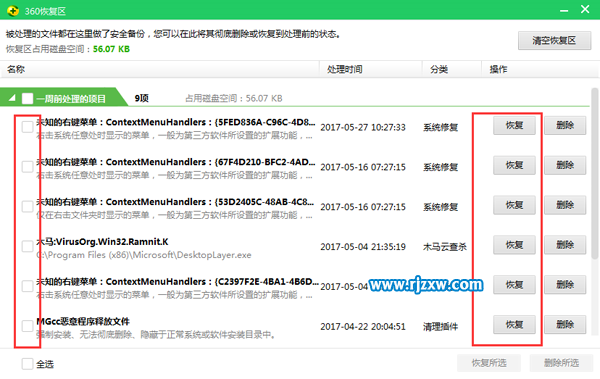This screenshot has height=379, width=600.
Task: Restore the VirusOrg.Win32.Ramnit.K item
Action: (514, 245)
